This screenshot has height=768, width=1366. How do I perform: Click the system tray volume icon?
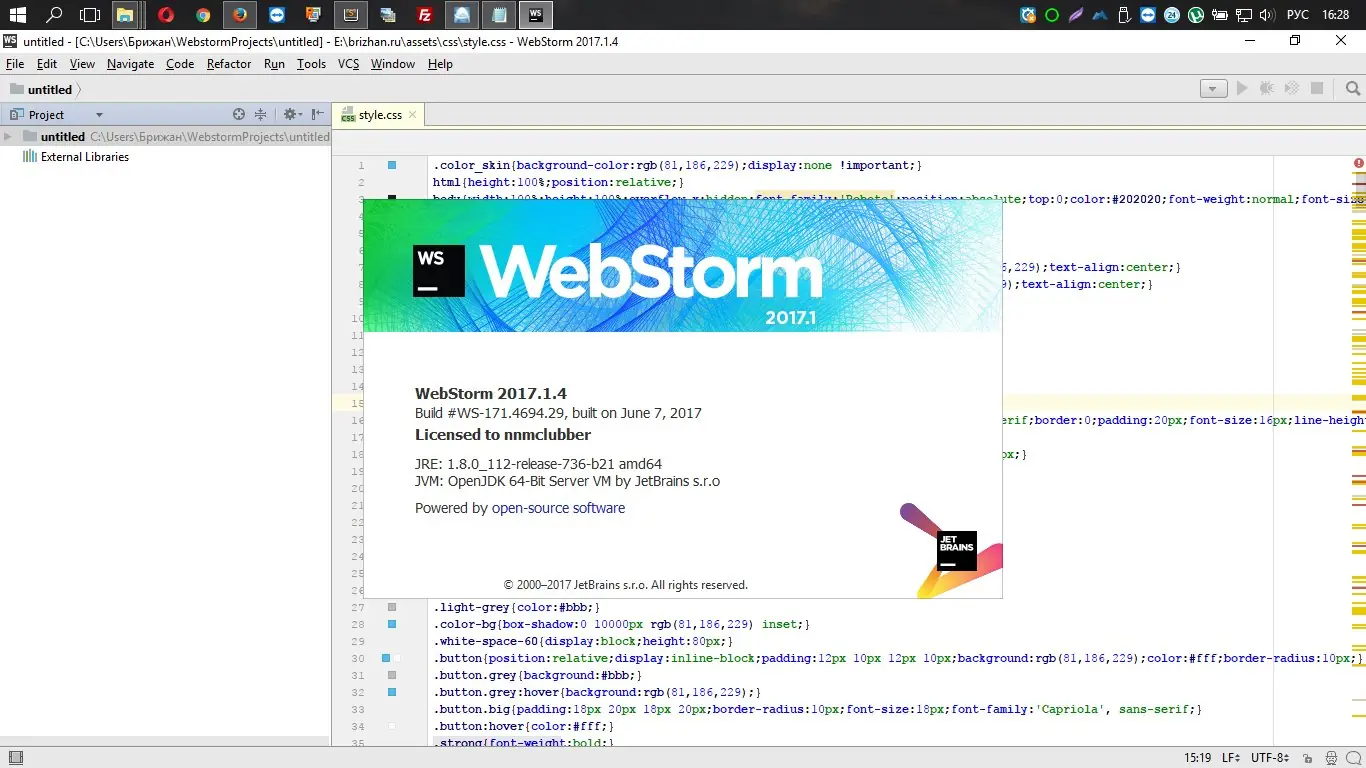pyautogui.click(x=1267, y=15)
